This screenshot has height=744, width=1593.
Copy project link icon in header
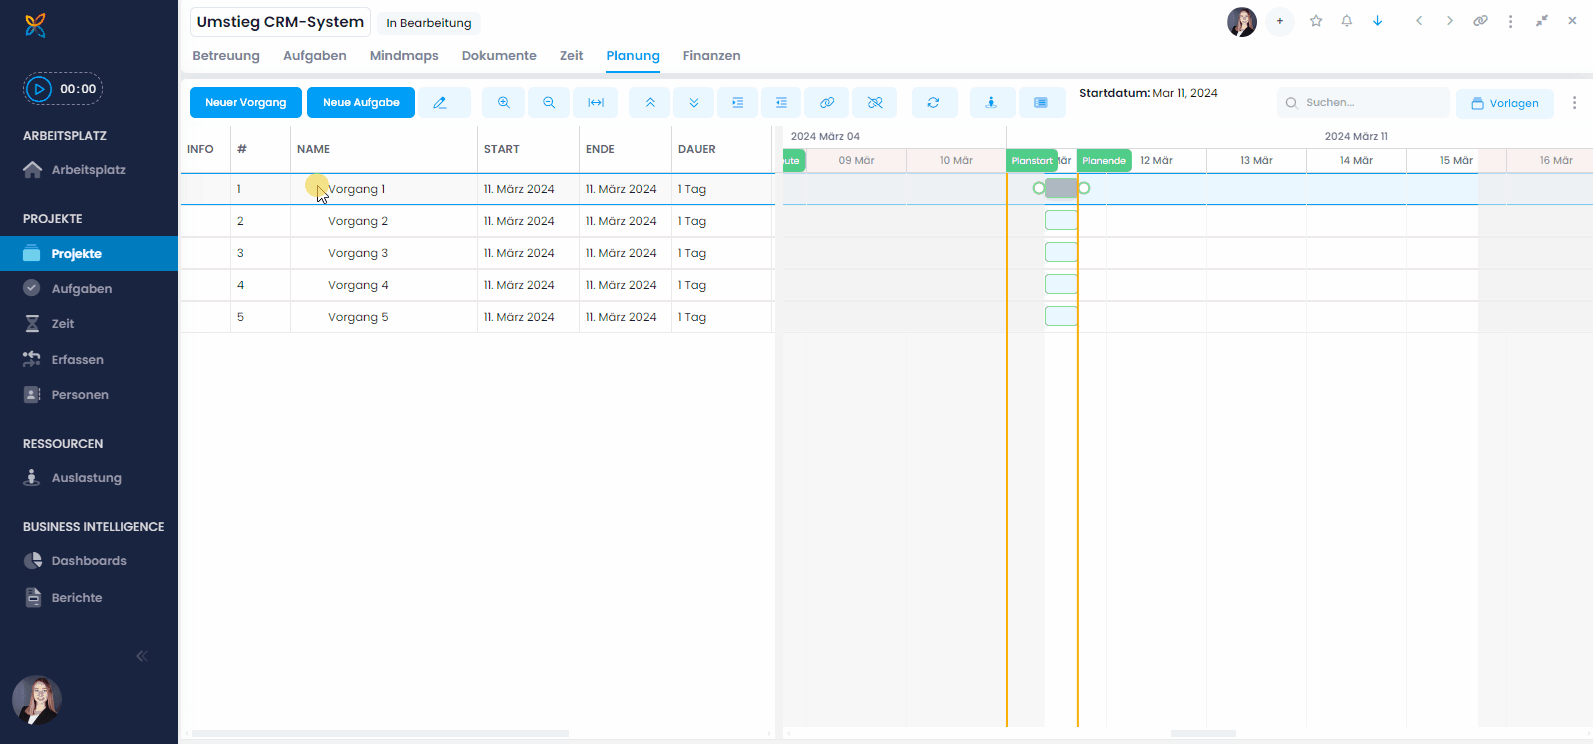tap(1480, 21)
